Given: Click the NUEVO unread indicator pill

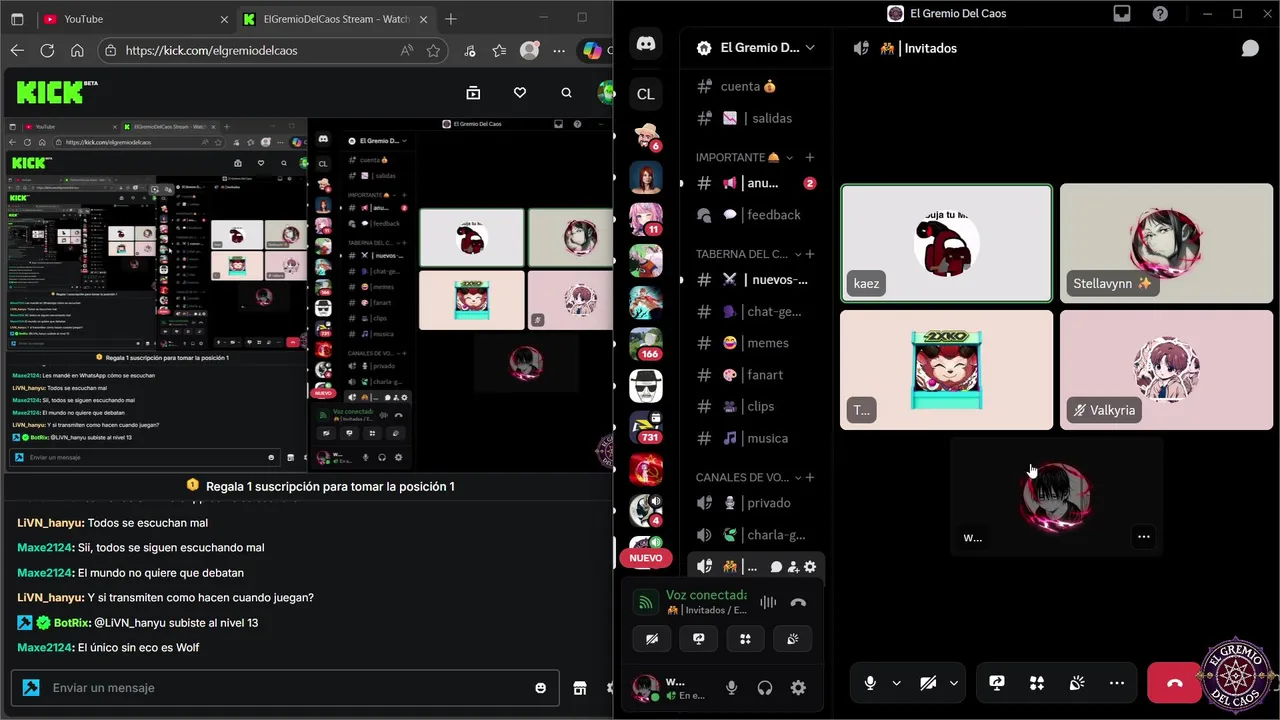Looking at the screenshot, I should click(645, 558).
